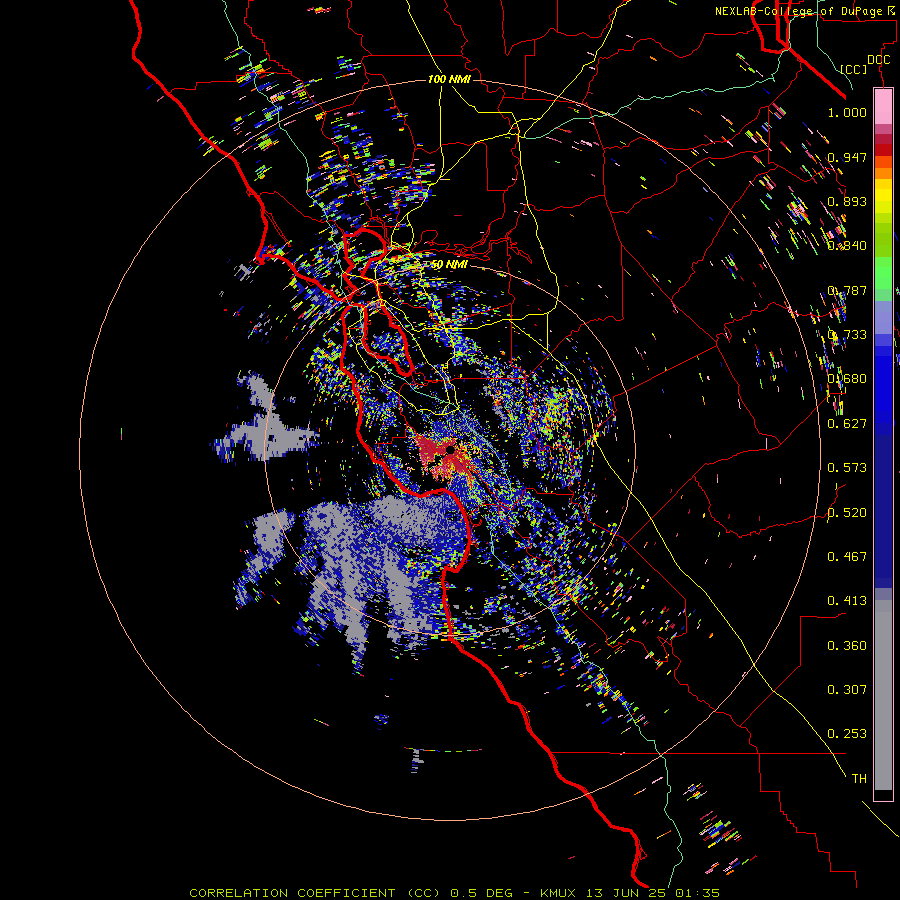Click the TH threshold label
This screenshot has width=900, height=900.
click(x=859, y=779)
